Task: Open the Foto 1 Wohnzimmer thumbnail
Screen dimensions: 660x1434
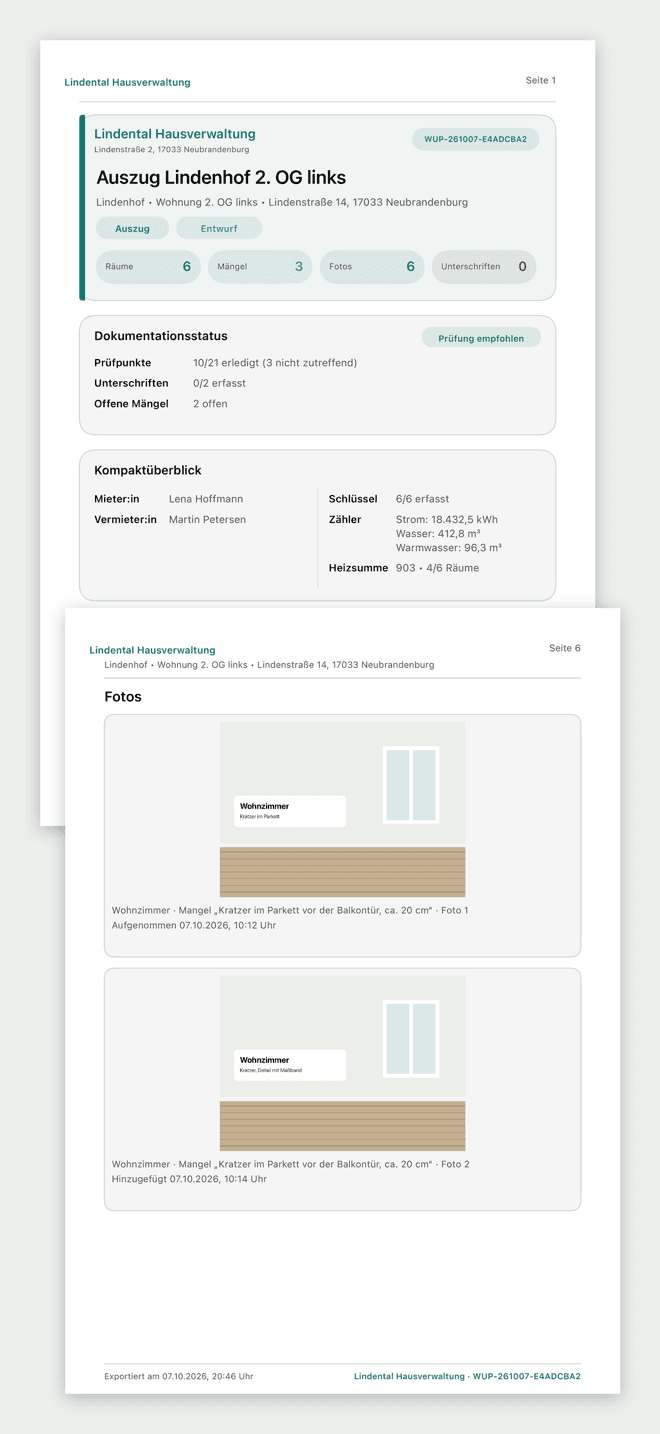Action: pos(342,809)
